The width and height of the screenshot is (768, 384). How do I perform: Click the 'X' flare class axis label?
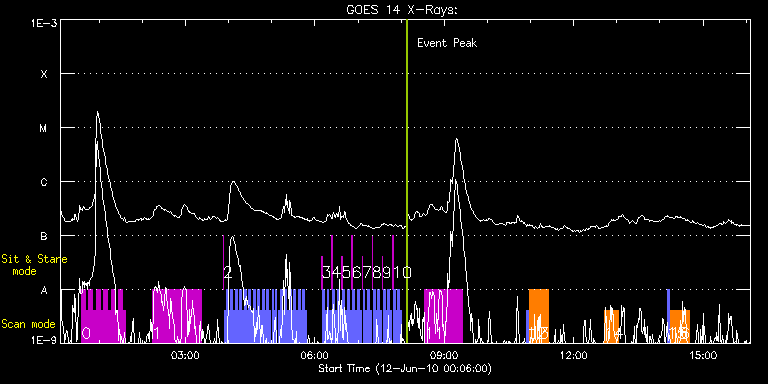44,74
